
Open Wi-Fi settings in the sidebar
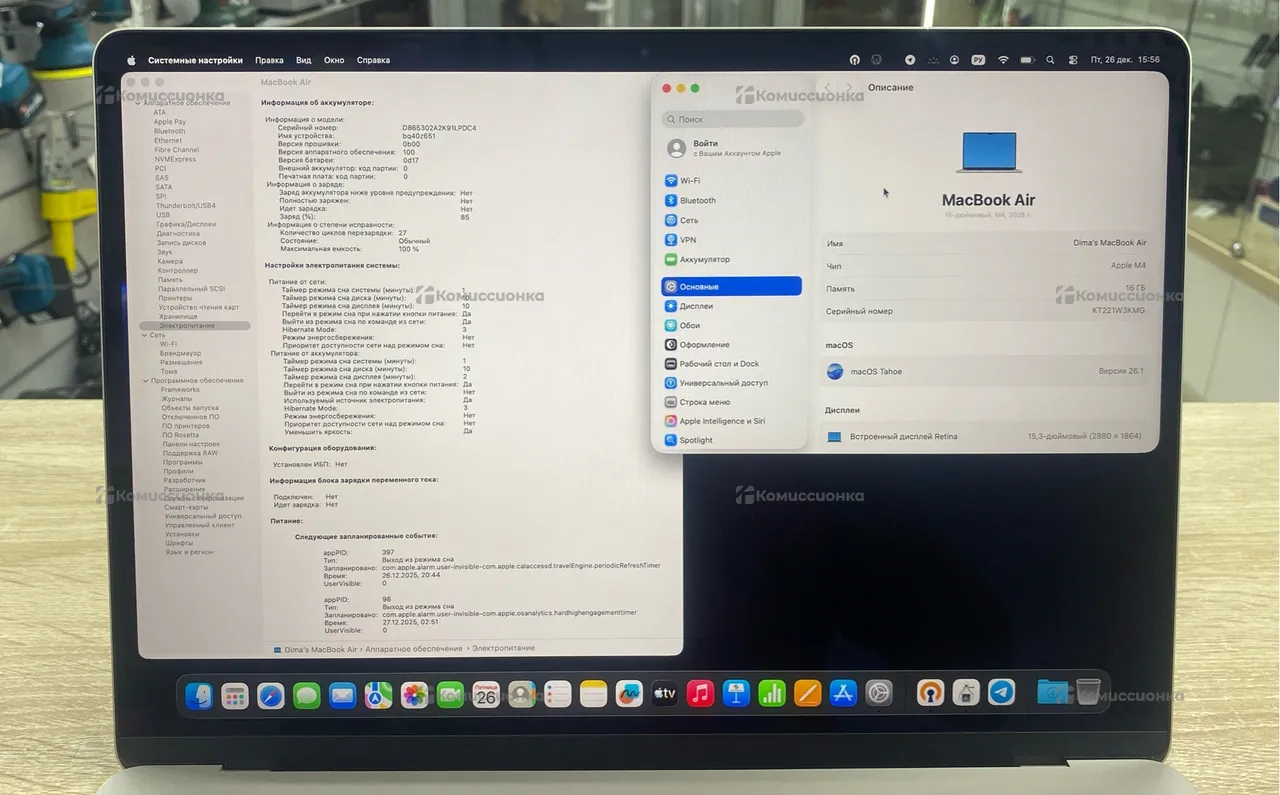[x=689, y=181]
